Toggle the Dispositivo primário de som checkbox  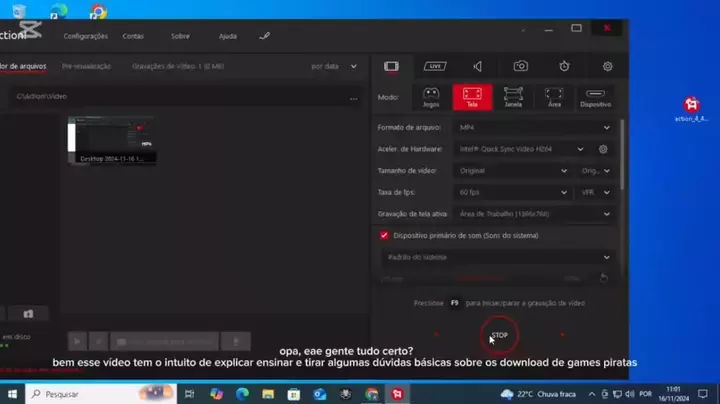pyautogui.click(x=384, y=235)
